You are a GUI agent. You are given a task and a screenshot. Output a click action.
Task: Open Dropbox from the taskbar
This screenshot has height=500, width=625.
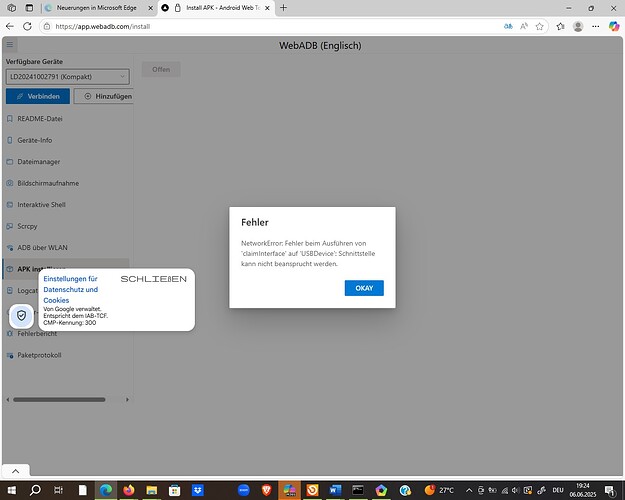coord(197,490)
